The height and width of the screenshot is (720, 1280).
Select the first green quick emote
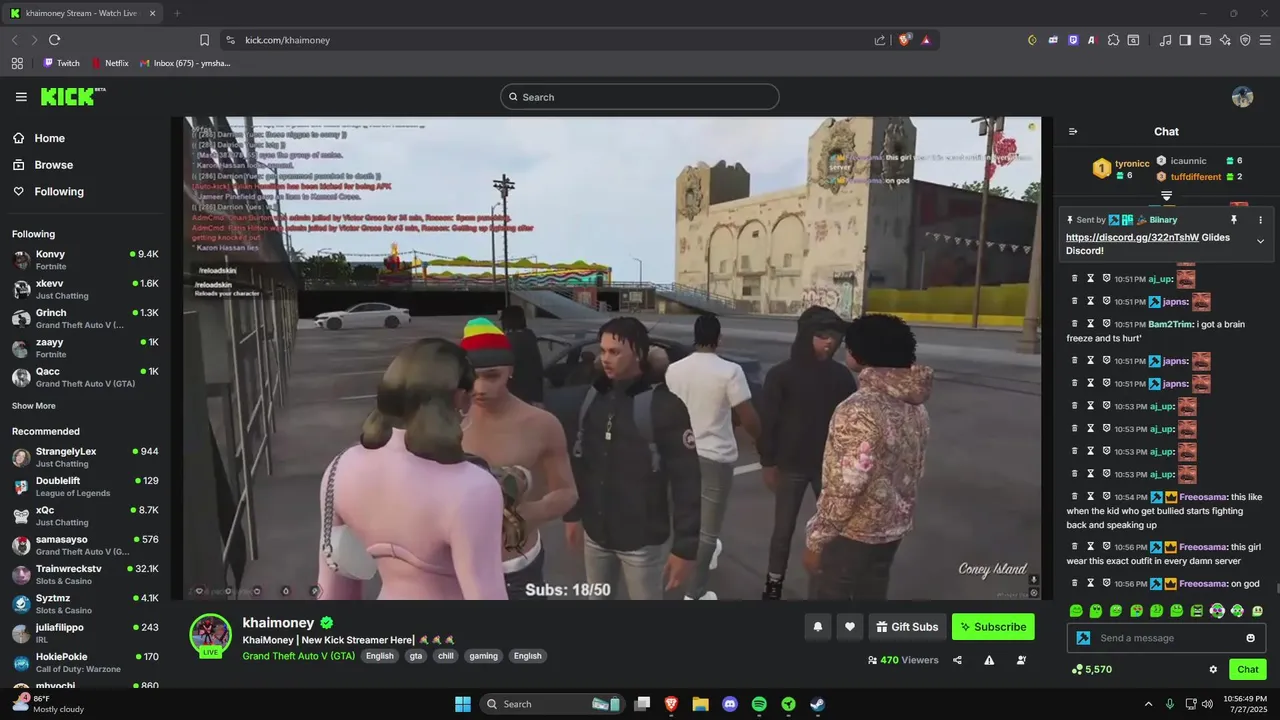(x=1076, y=611)
